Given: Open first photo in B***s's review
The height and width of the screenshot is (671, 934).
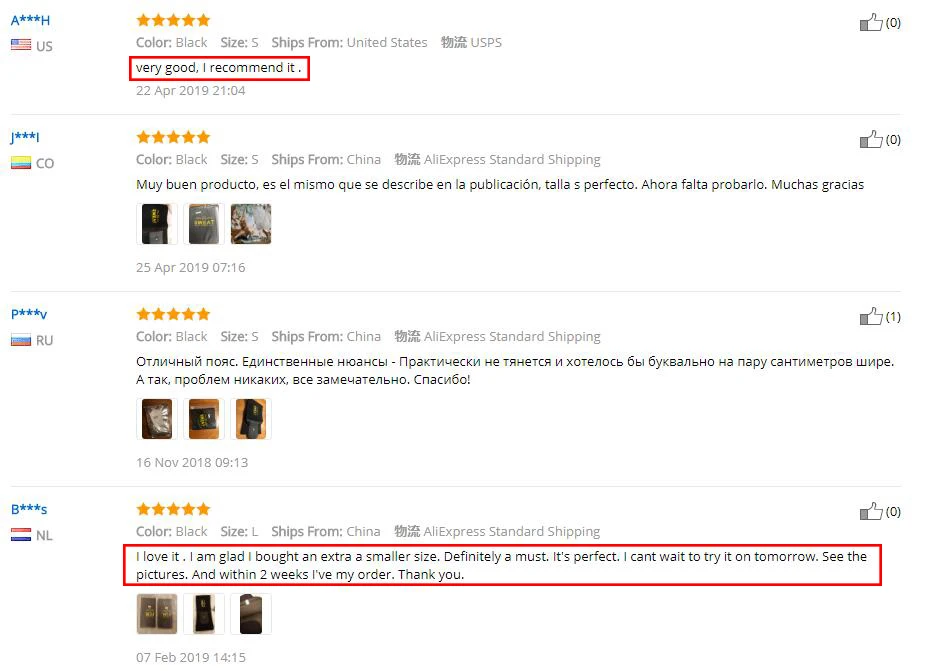Looking at the screenshot, I should pos(157,614).
